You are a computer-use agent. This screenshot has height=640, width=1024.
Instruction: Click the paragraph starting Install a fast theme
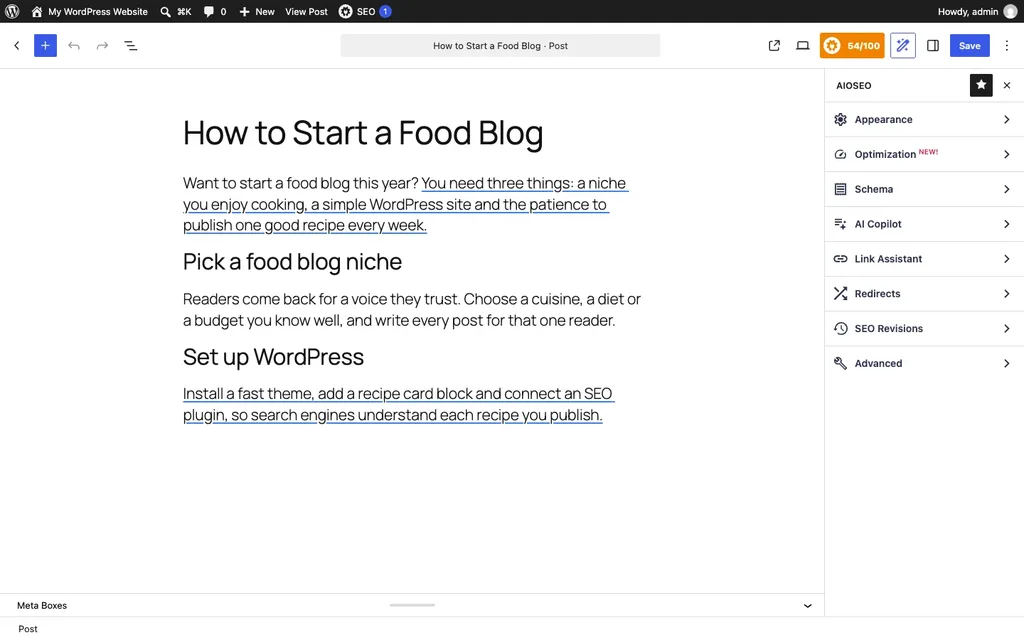(398, 404)
